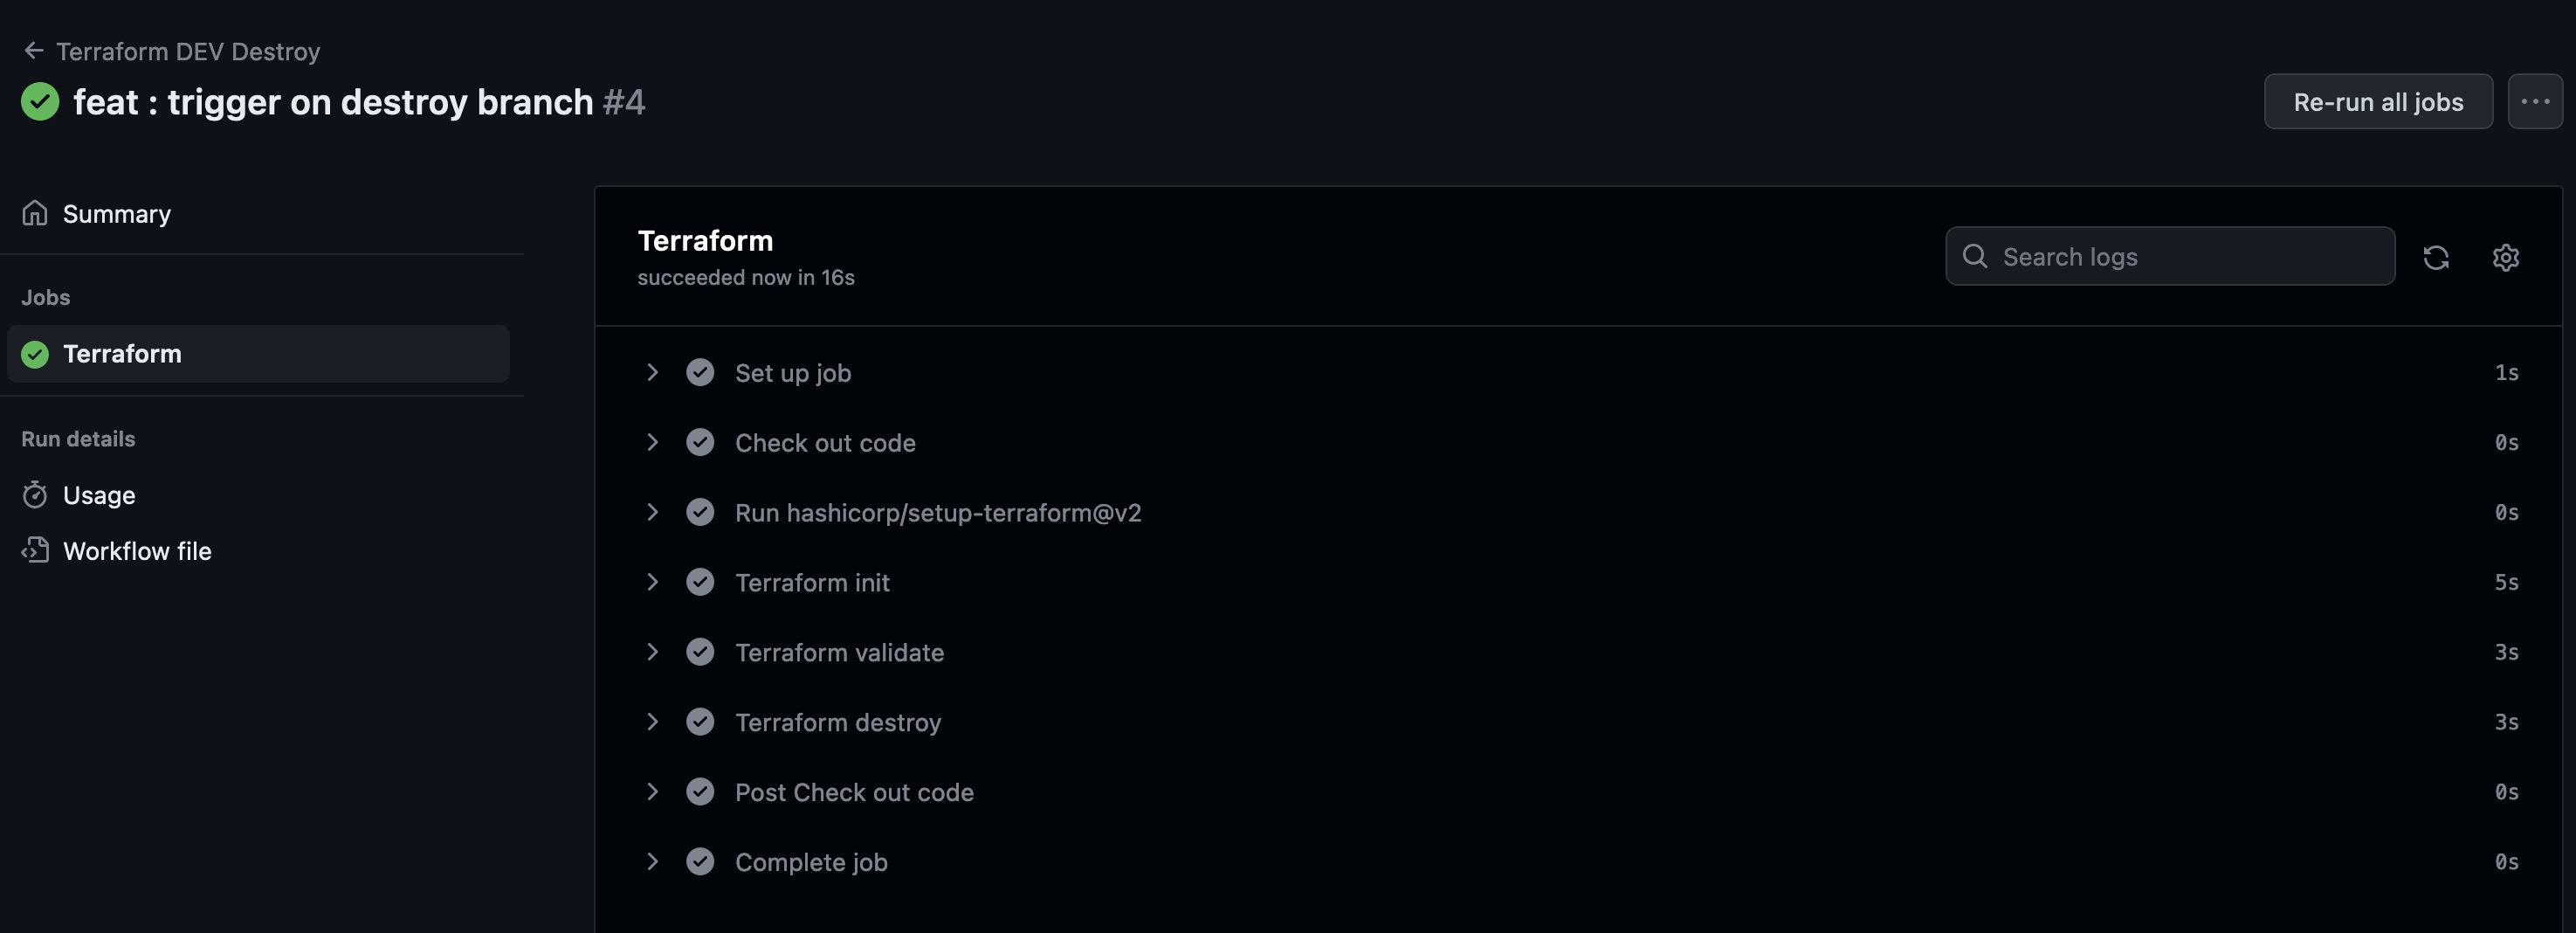Open the Summary page
2576x933 pixels.
coord(117,213)
